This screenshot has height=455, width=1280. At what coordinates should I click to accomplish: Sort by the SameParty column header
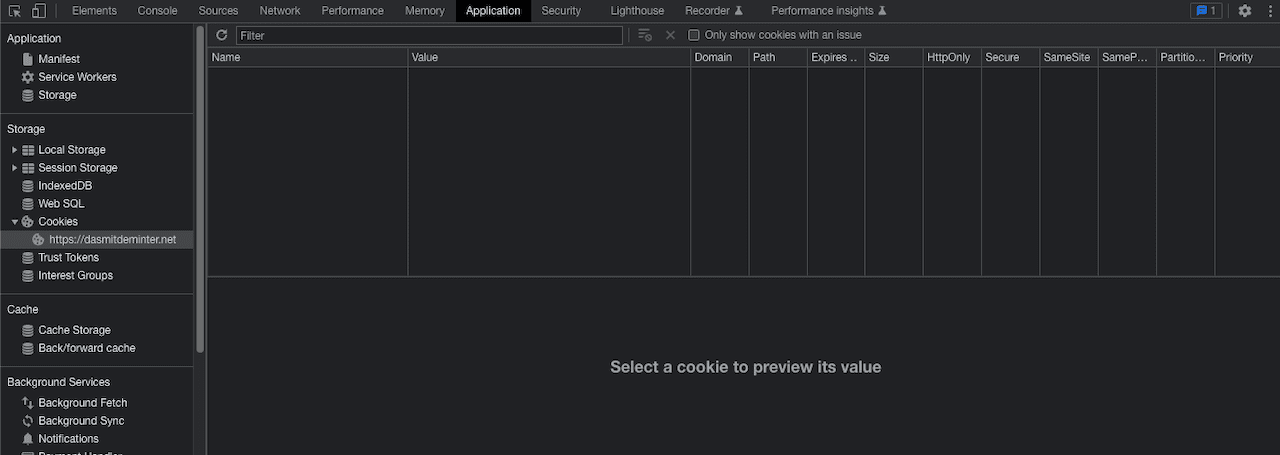[x=1127, y=57]
